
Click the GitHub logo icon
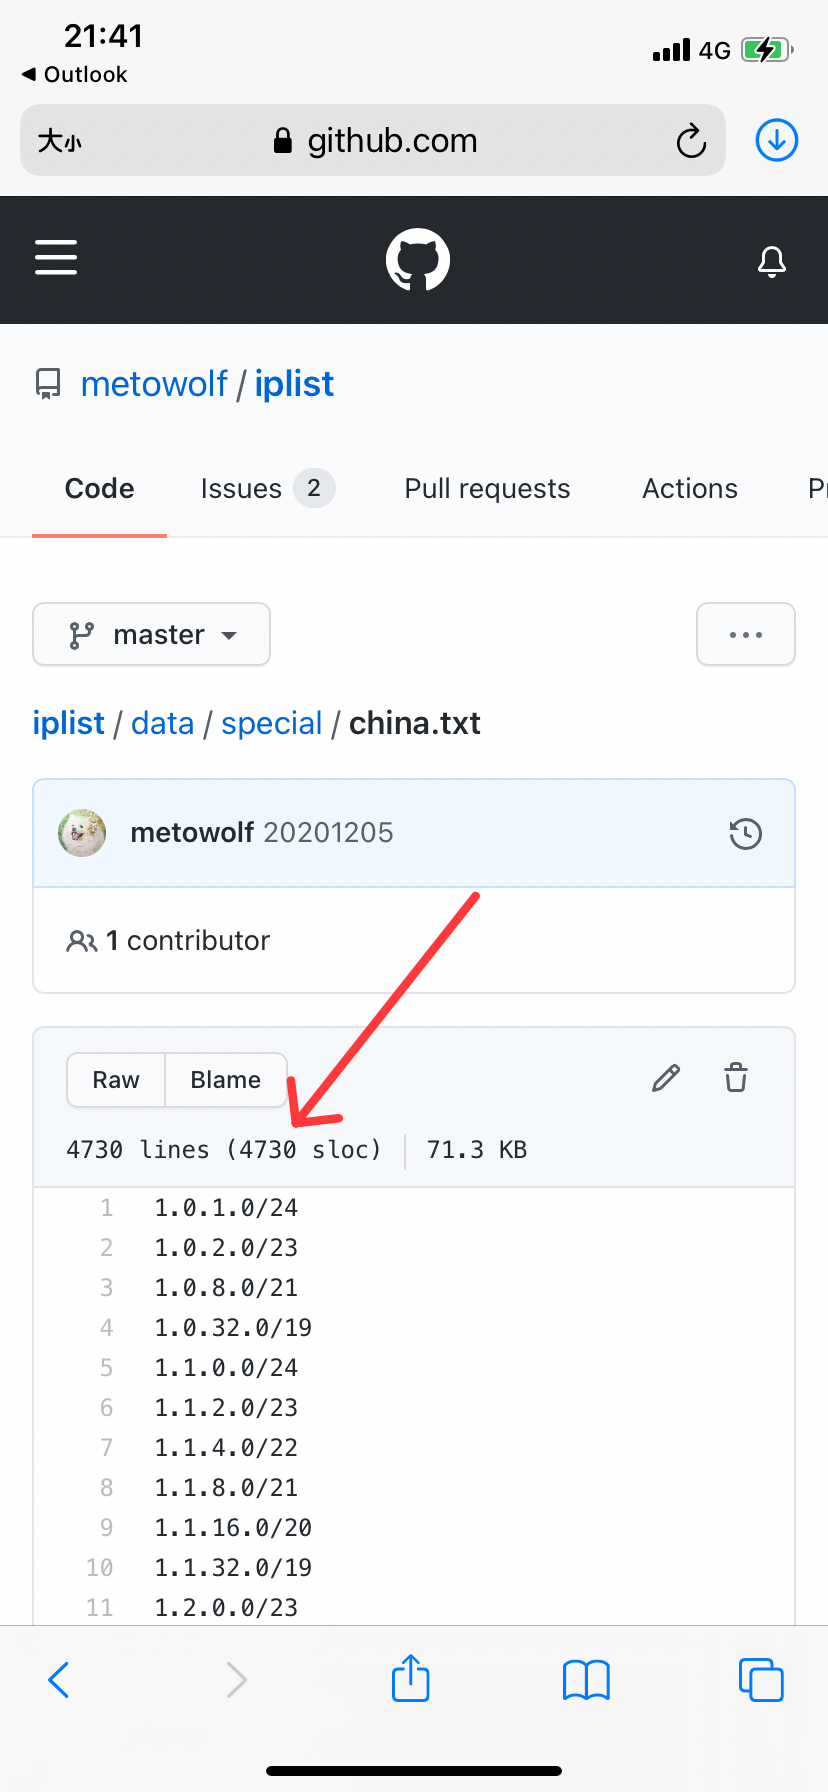point(414,258)
